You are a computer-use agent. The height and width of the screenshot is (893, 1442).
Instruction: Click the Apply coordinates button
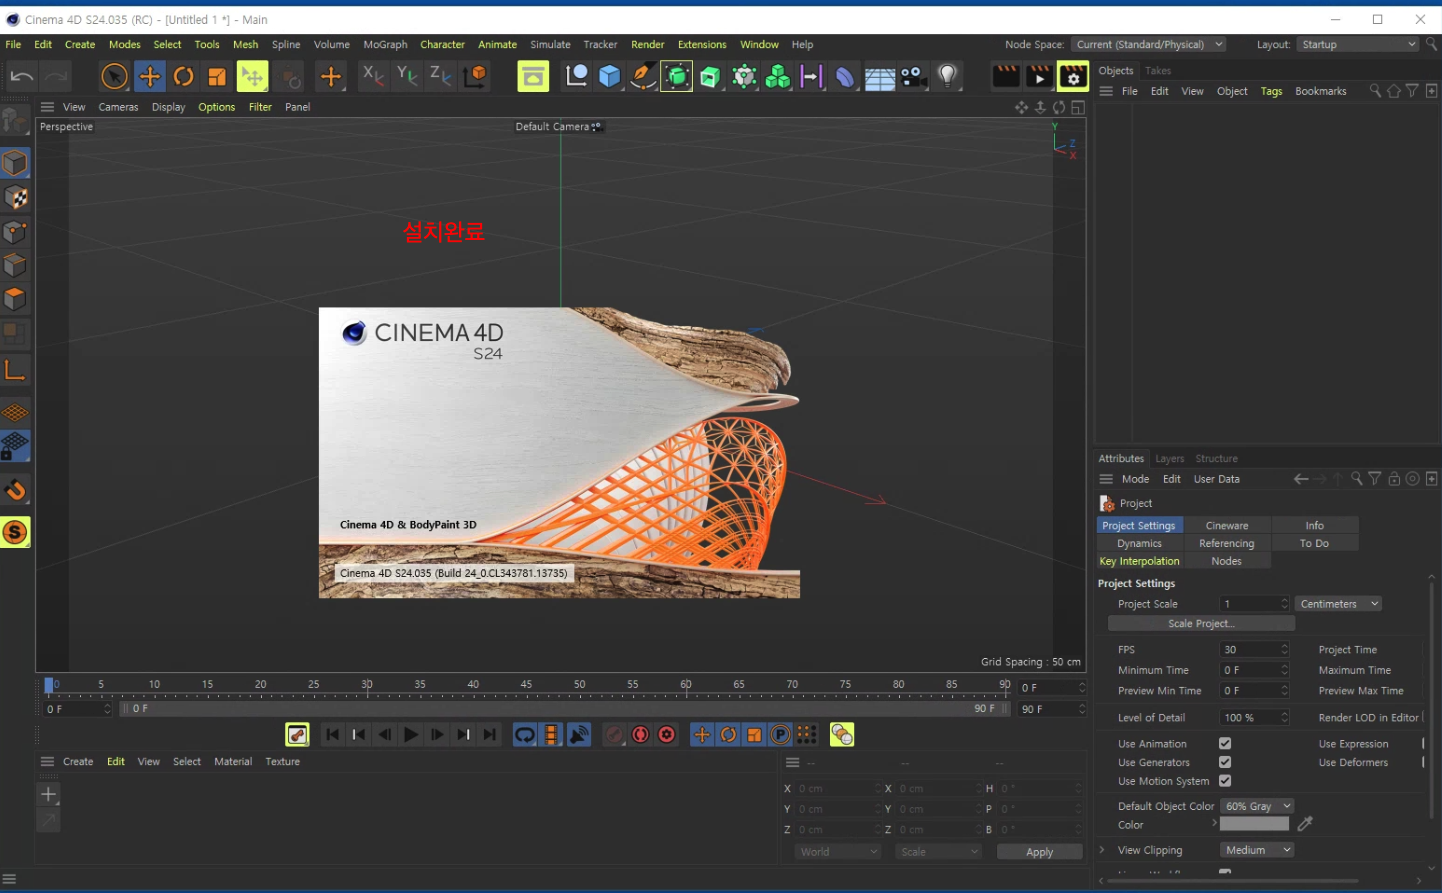tap(1040, 852)
